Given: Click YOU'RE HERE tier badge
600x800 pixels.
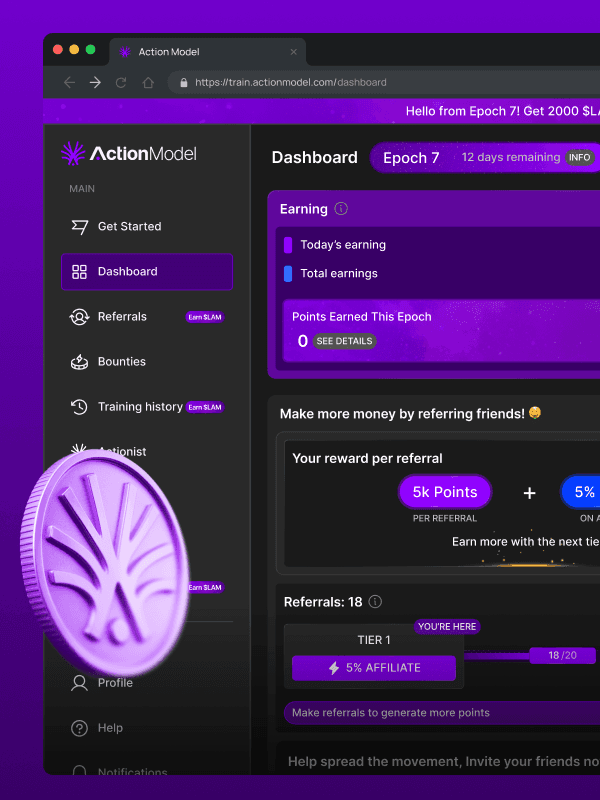Looking at the screenshot, I should 447,627.
